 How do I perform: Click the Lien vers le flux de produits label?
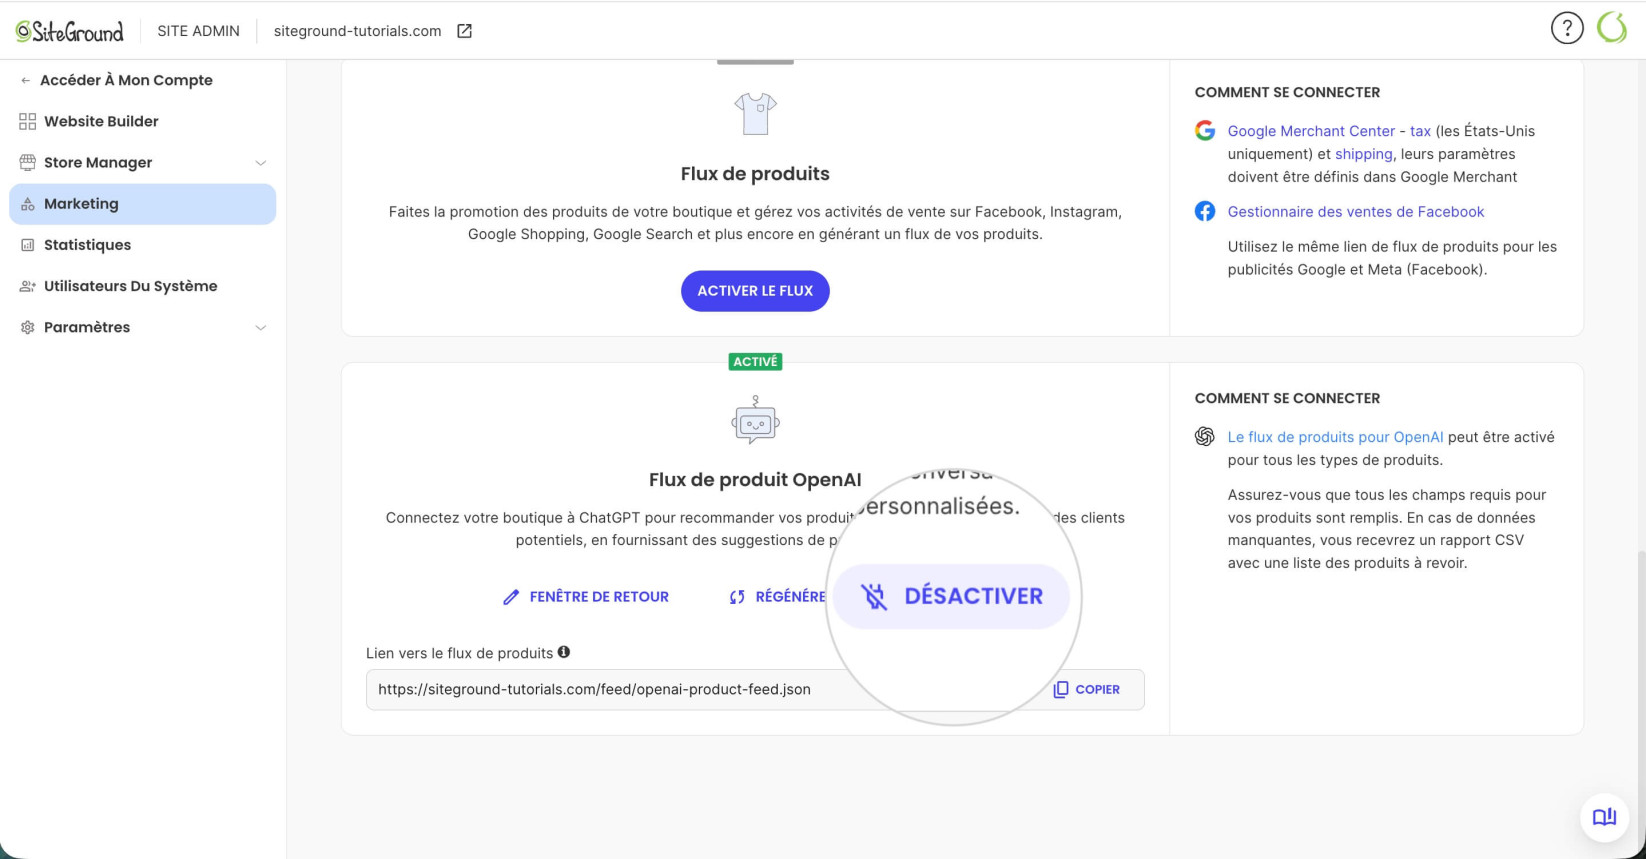click(x=459, y=653)
